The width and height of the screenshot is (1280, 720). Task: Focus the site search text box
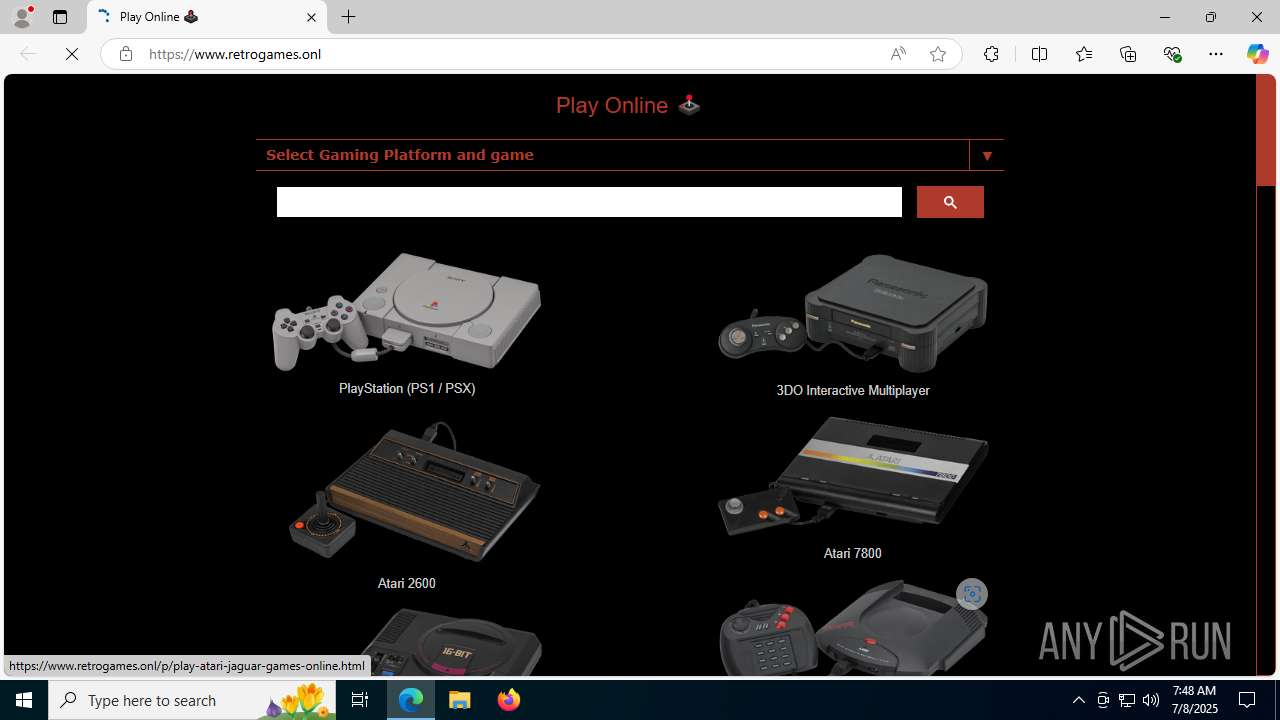[x=589, y=202]
